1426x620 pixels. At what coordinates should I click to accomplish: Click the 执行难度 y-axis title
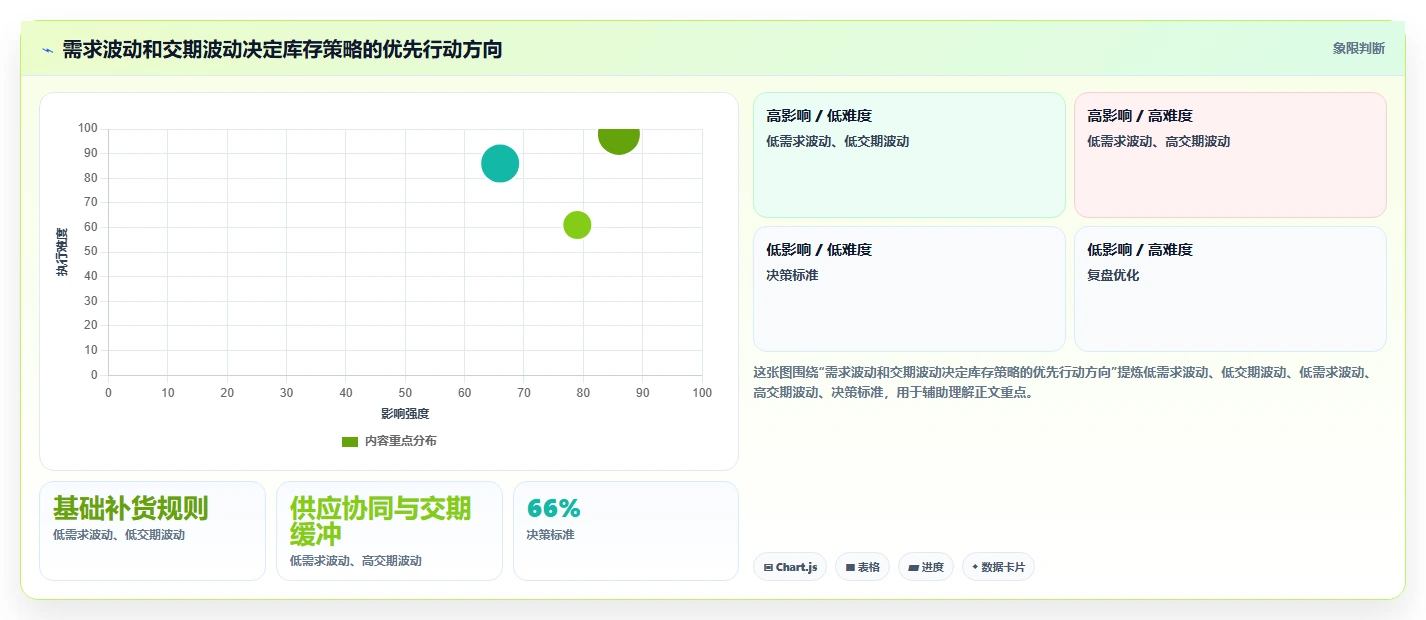[x=62, y=252]
